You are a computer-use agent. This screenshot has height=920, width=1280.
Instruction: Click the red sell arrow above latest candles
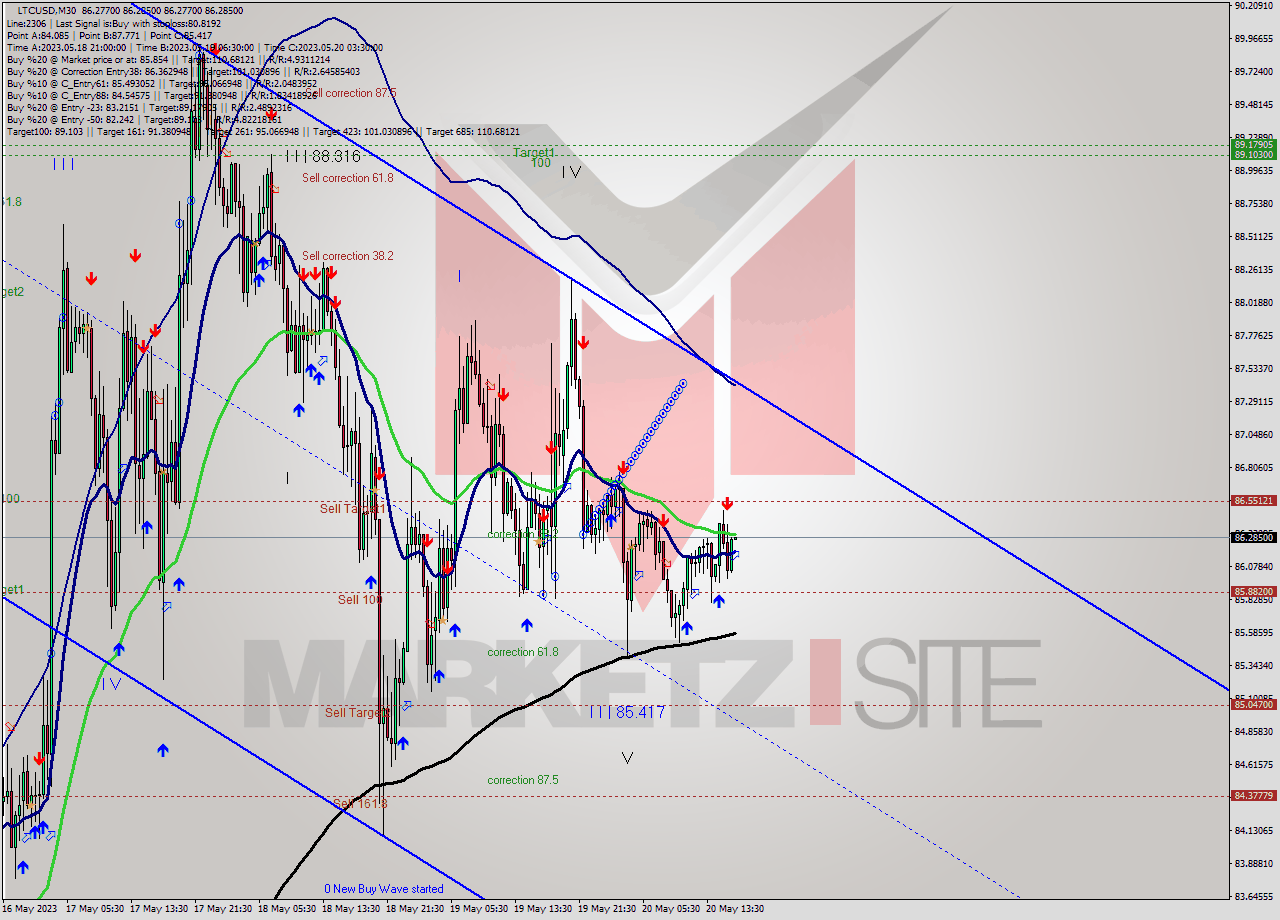[727, 504]
